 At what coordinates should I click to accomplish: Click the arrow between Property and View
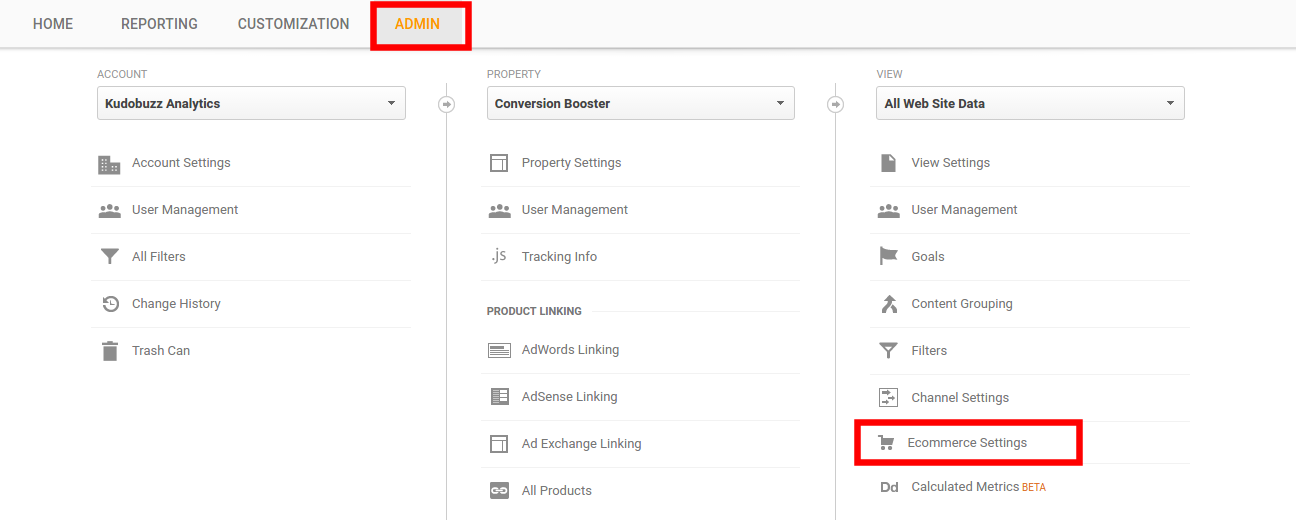(x=836, y=103)
